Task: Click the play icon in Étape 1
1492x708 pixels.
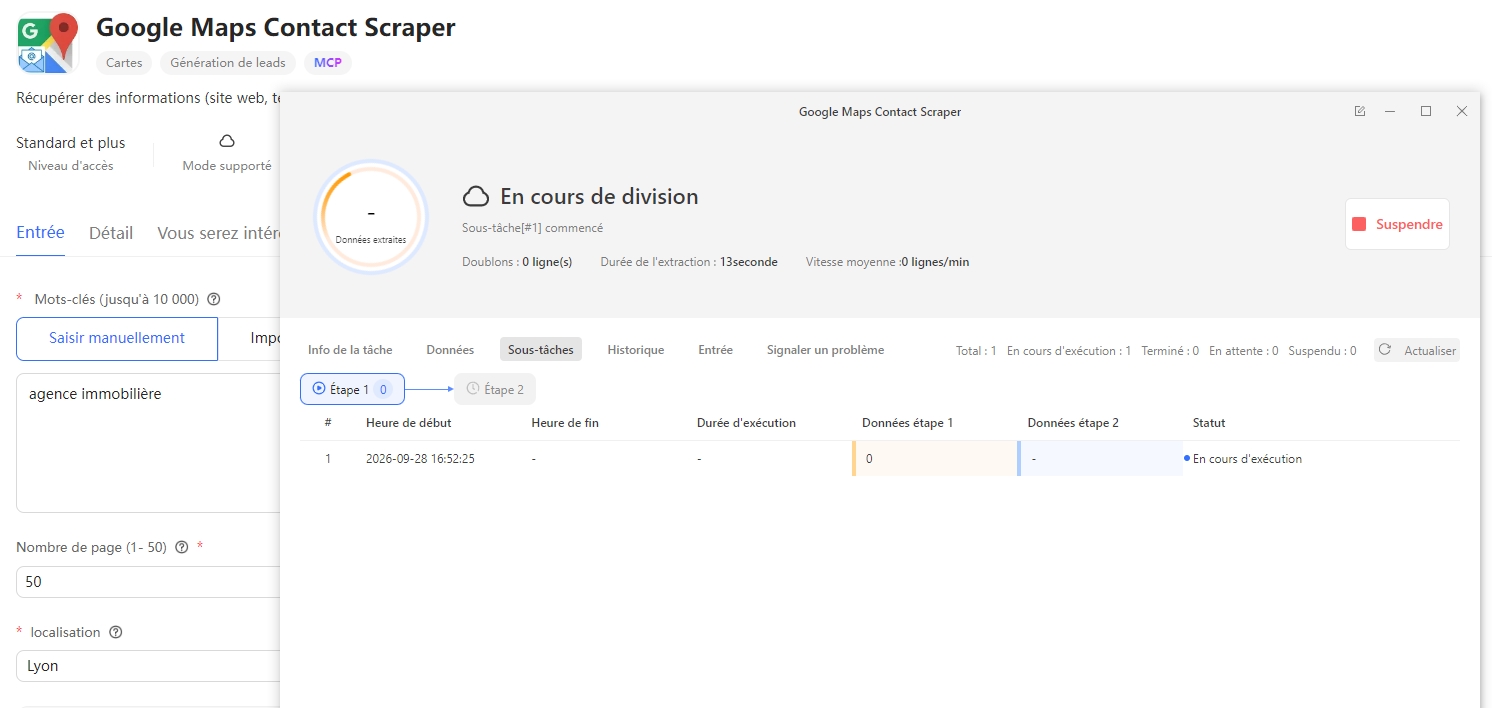Action: point(319,388)
